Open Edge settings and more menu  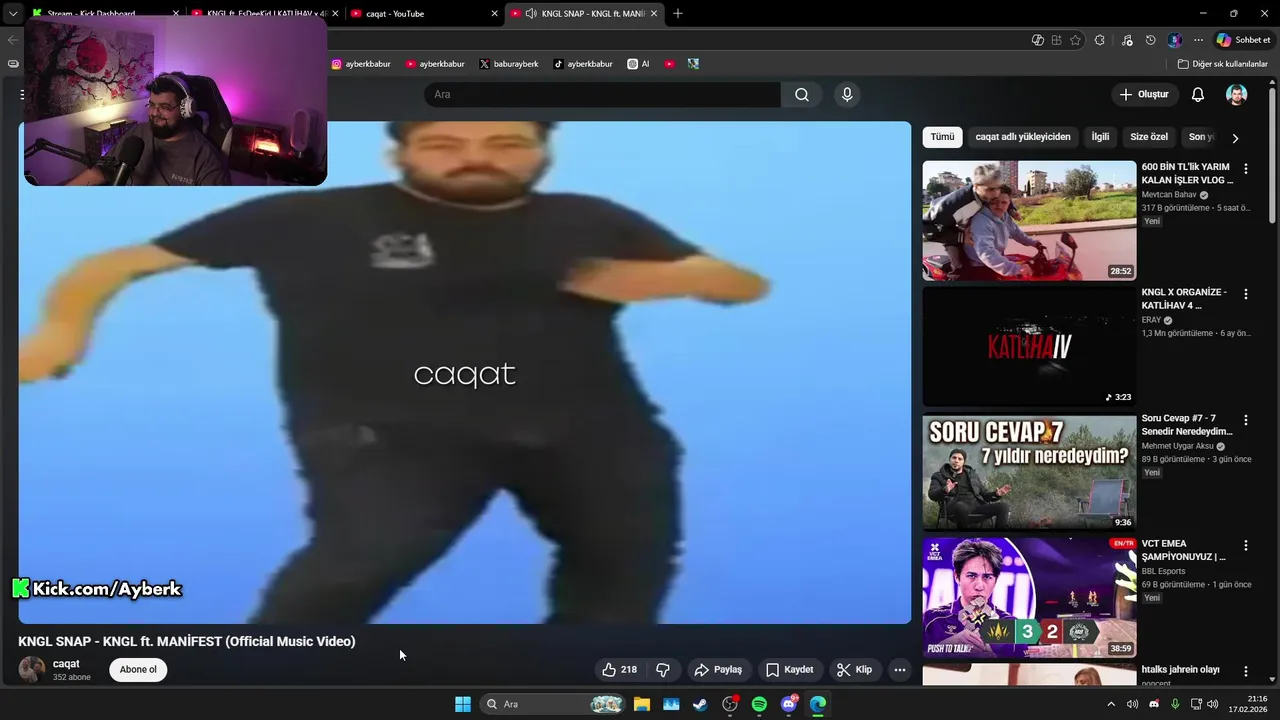1198,40
